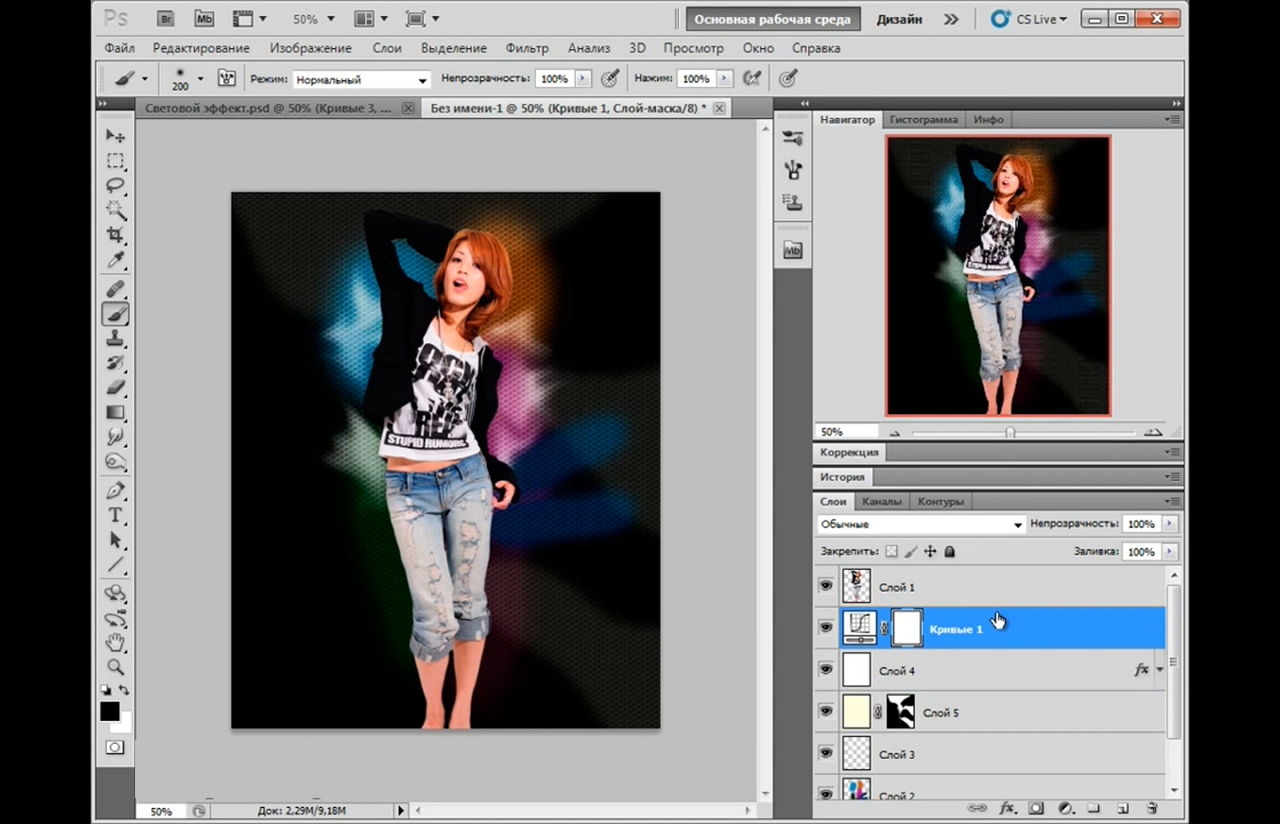Open the layer blend mode Обычные dropdown

[921, 524]
